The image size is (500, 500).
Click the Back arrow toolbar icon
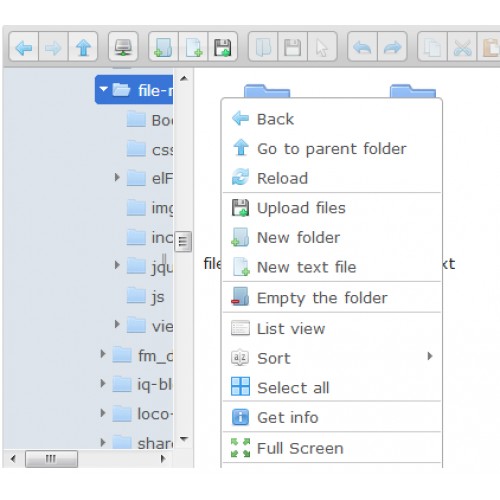[24, 47]
